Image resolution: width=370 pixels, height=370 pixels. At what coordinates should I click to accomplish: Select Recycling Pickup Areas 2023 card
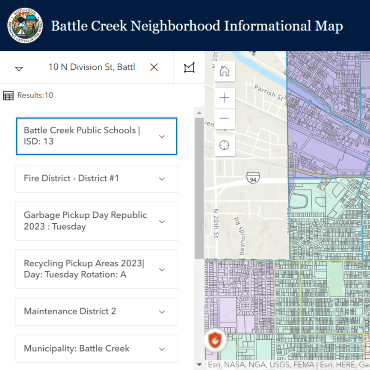click(96, 269)
